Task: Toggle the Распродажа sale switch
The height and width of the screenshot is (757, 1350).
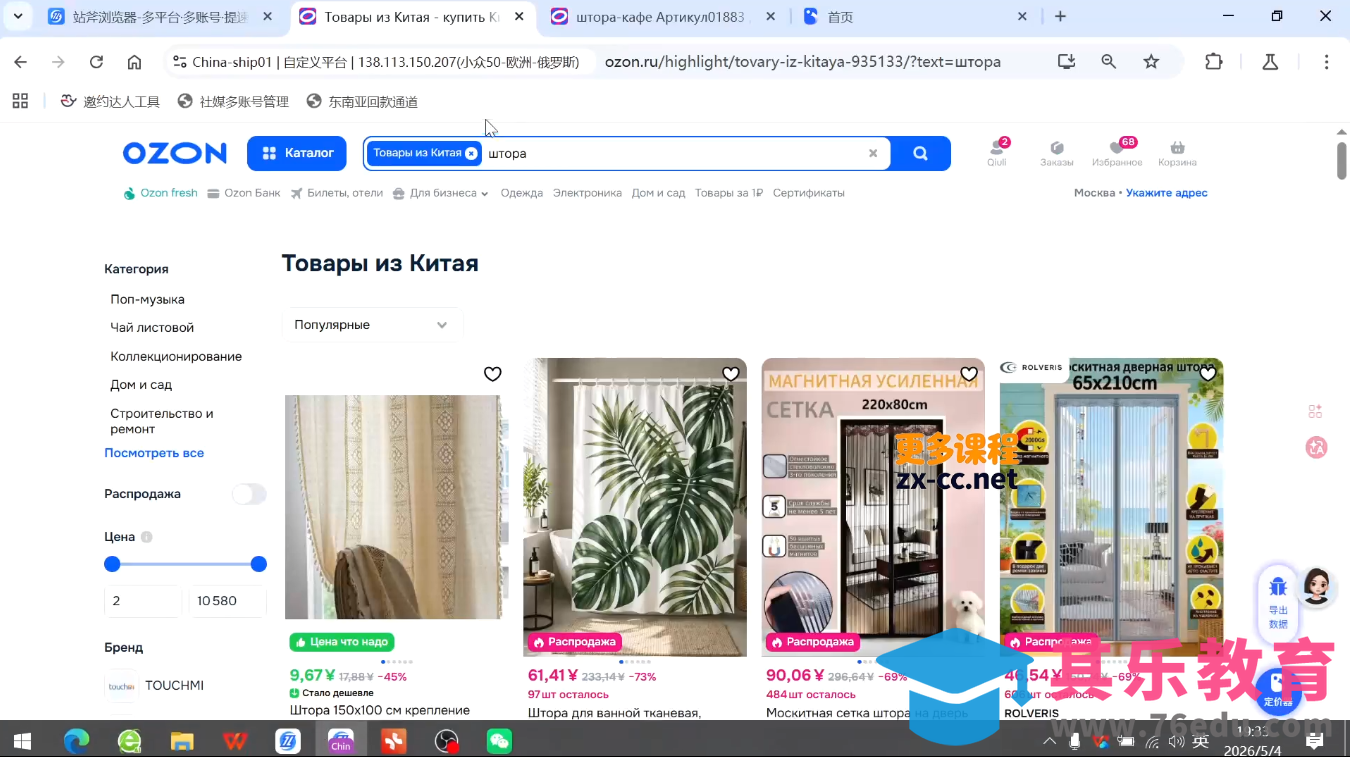Action: coord(249,494)
